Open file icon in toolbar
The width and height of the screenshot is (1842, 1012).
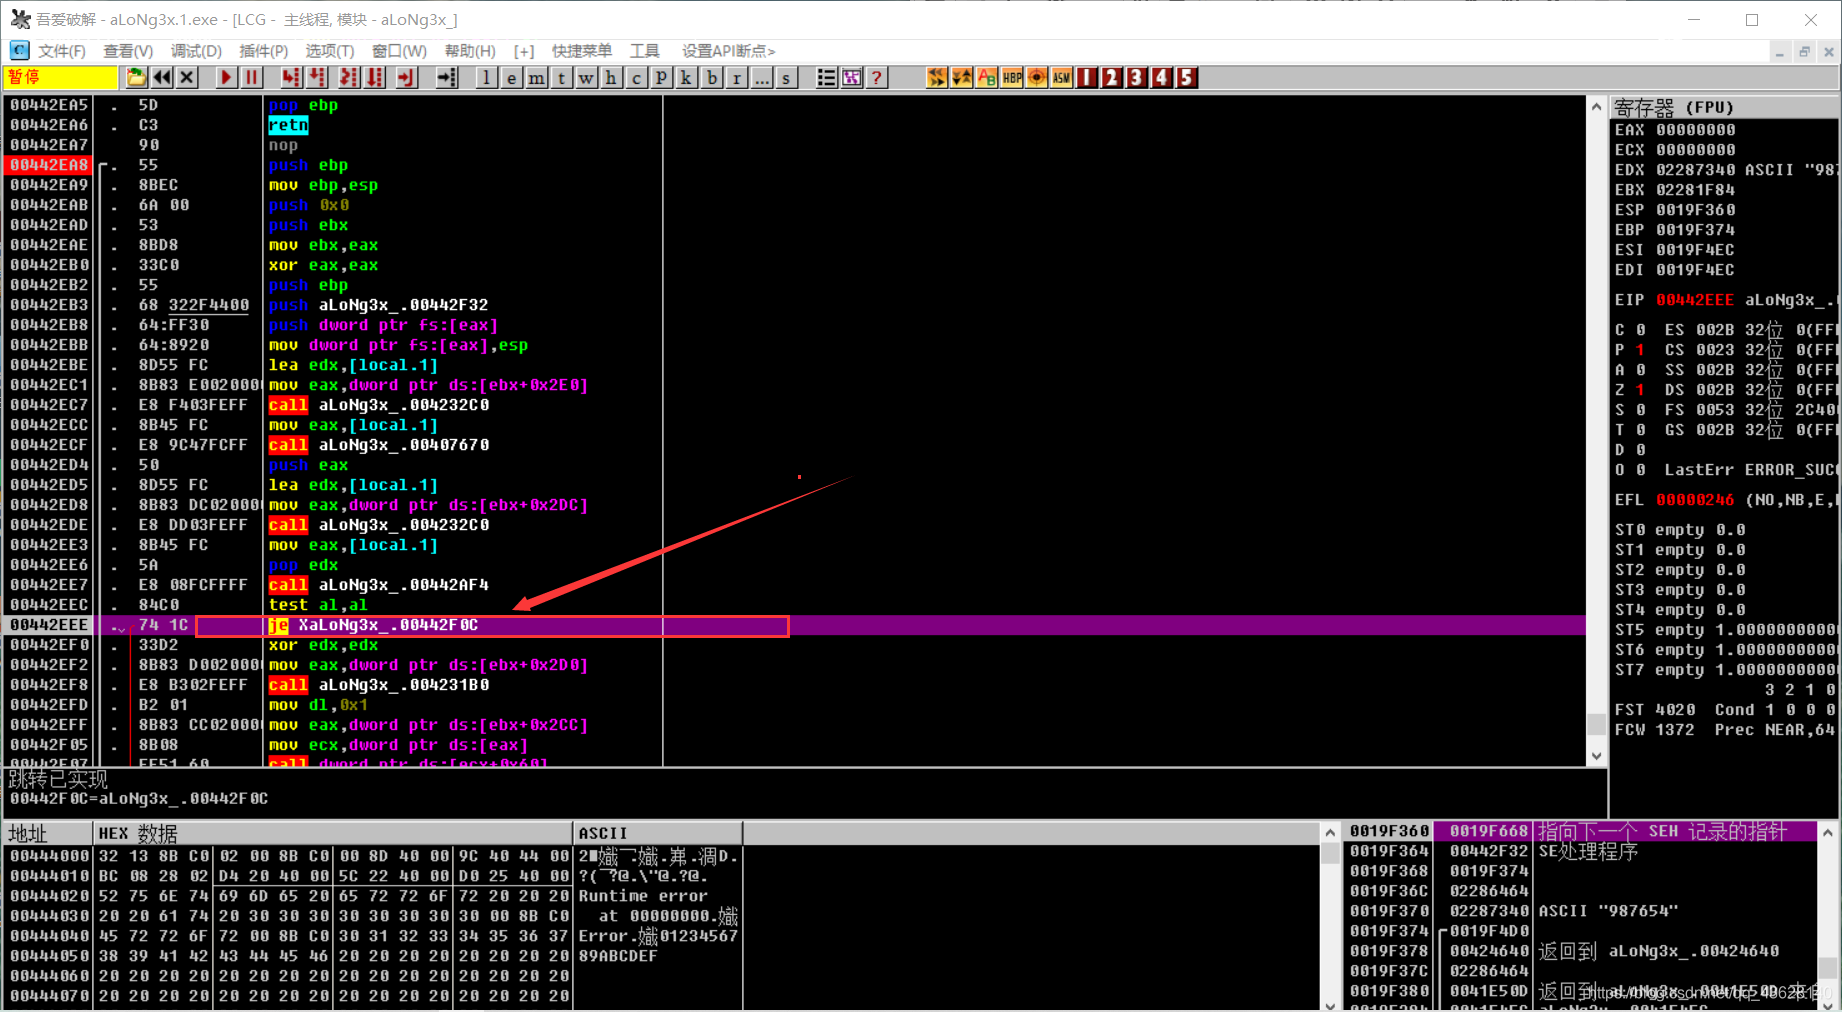click(x=136, y=77)
